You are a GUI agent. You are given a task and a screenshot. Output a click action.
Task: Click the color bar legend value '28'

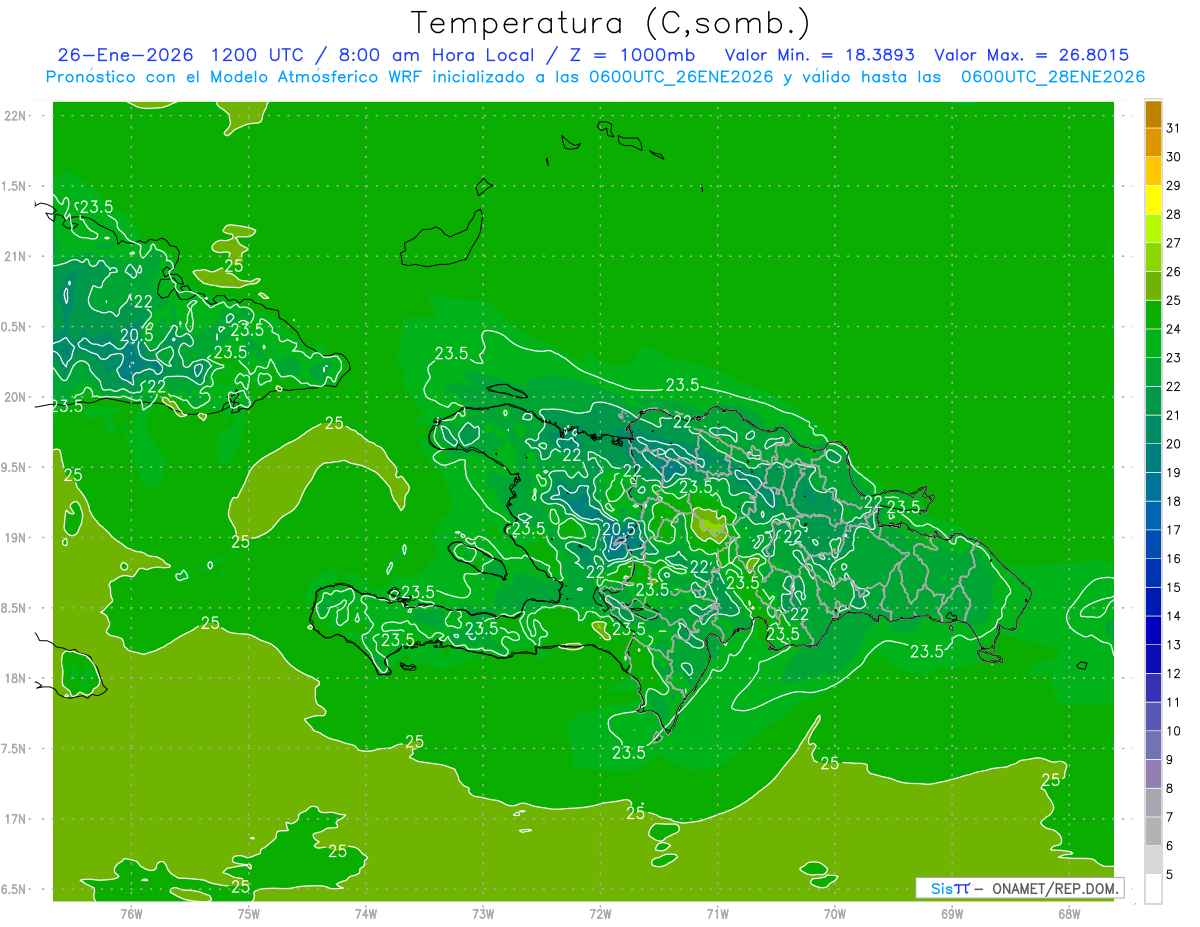point(1173,214)
